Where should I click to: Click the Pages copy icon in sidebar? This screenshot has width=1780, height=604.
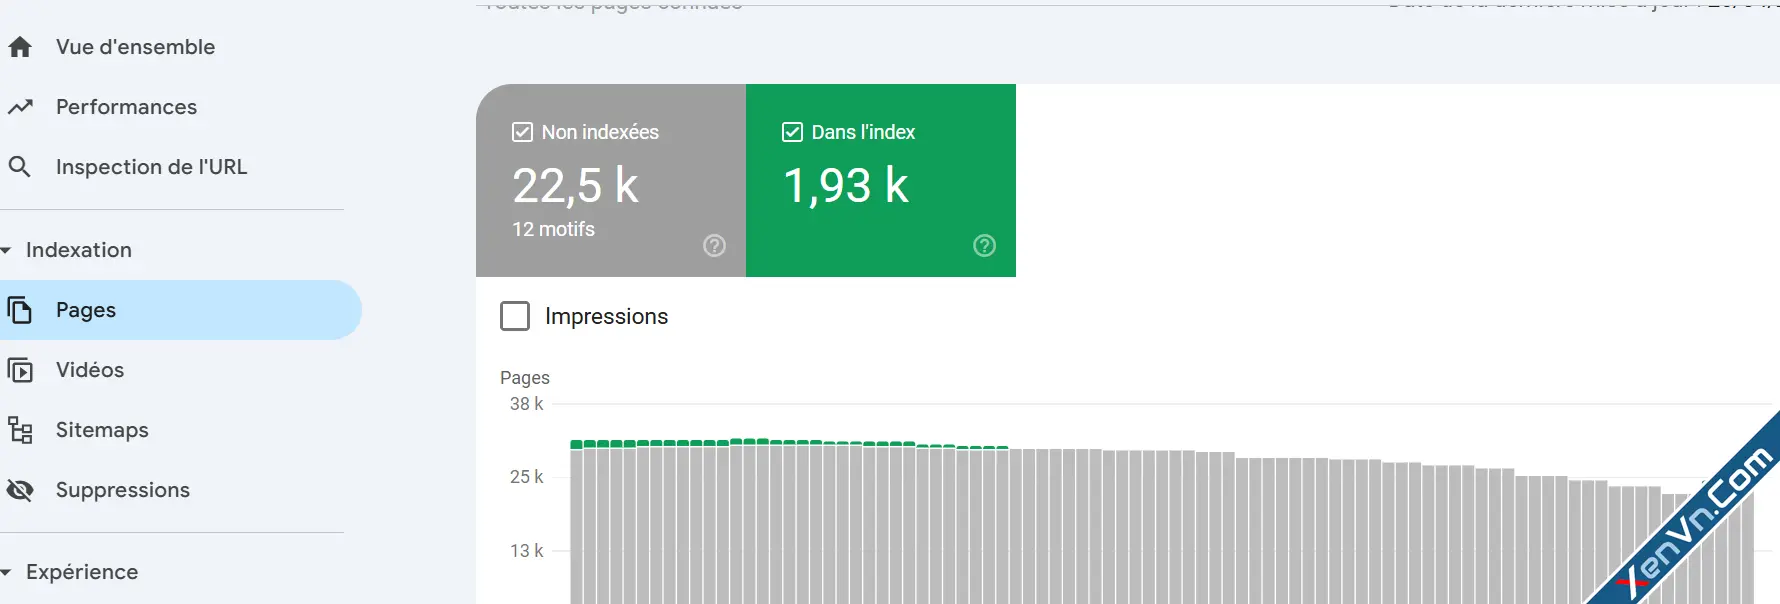[20, 310]
